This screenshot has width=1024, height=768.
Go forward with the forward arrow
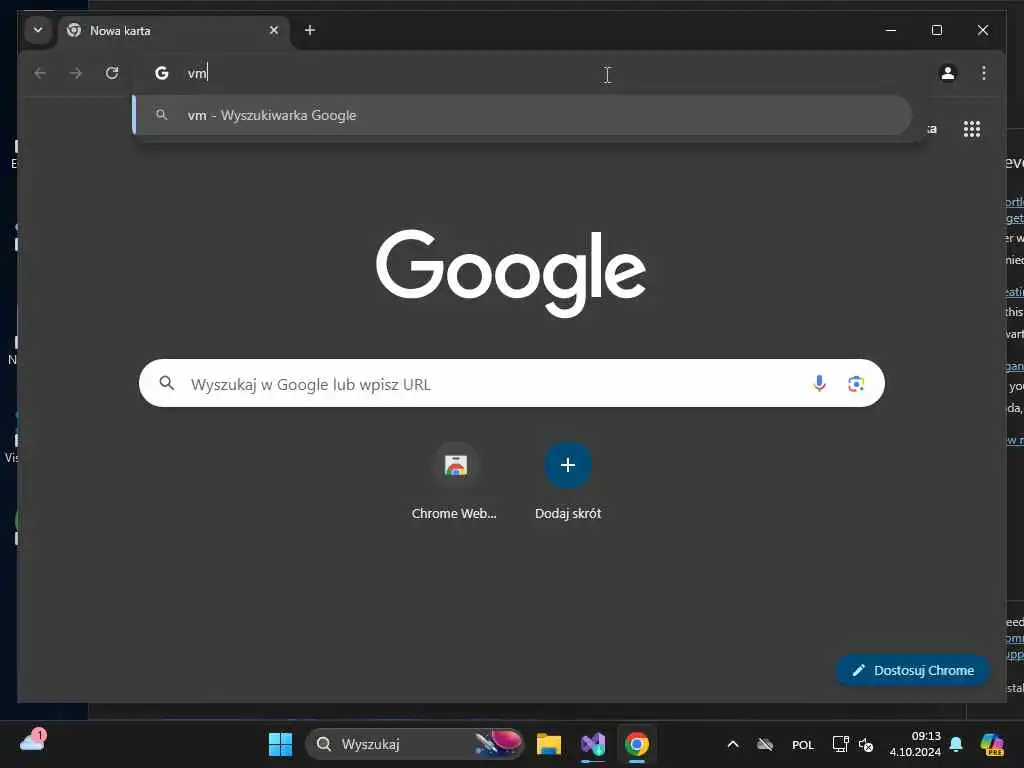(76, 73)
